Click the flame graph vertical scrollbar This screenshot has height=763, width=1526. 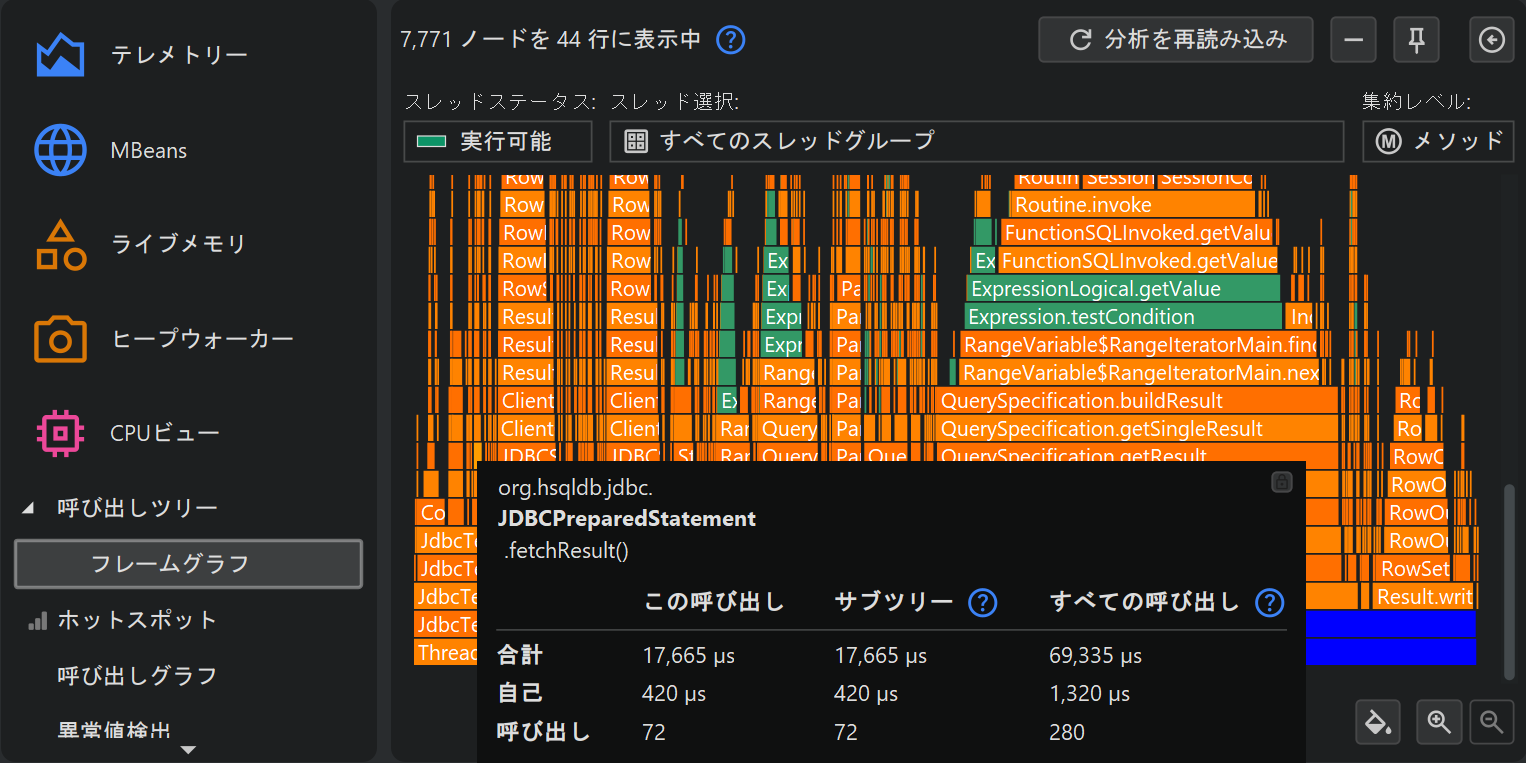(x=1509, y=580)
